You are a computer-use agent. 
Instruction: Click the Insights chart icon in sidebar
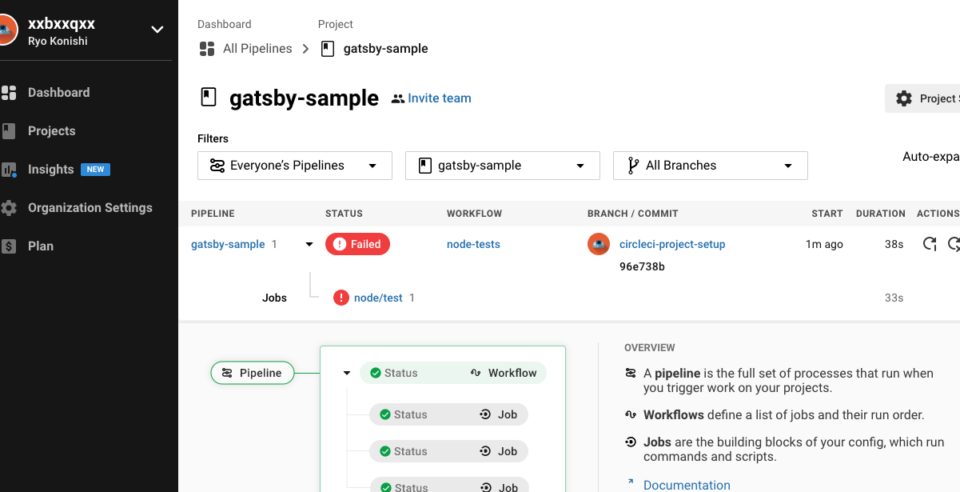9,170
